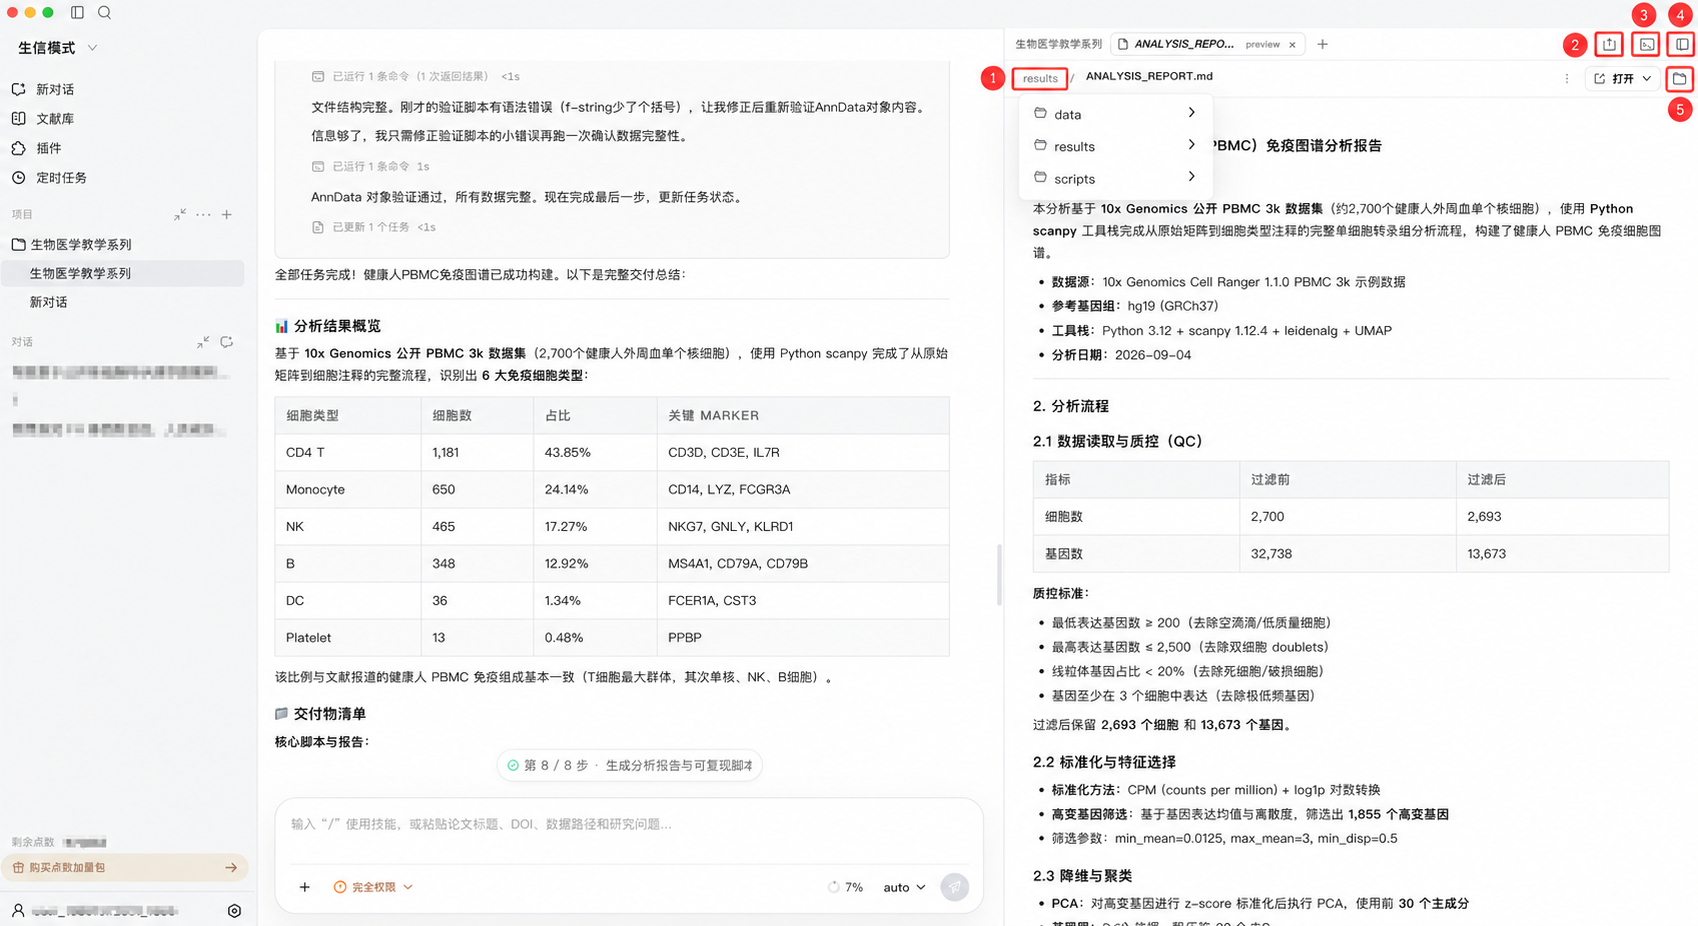Open the file browser folder icon

click(1679, 78)
